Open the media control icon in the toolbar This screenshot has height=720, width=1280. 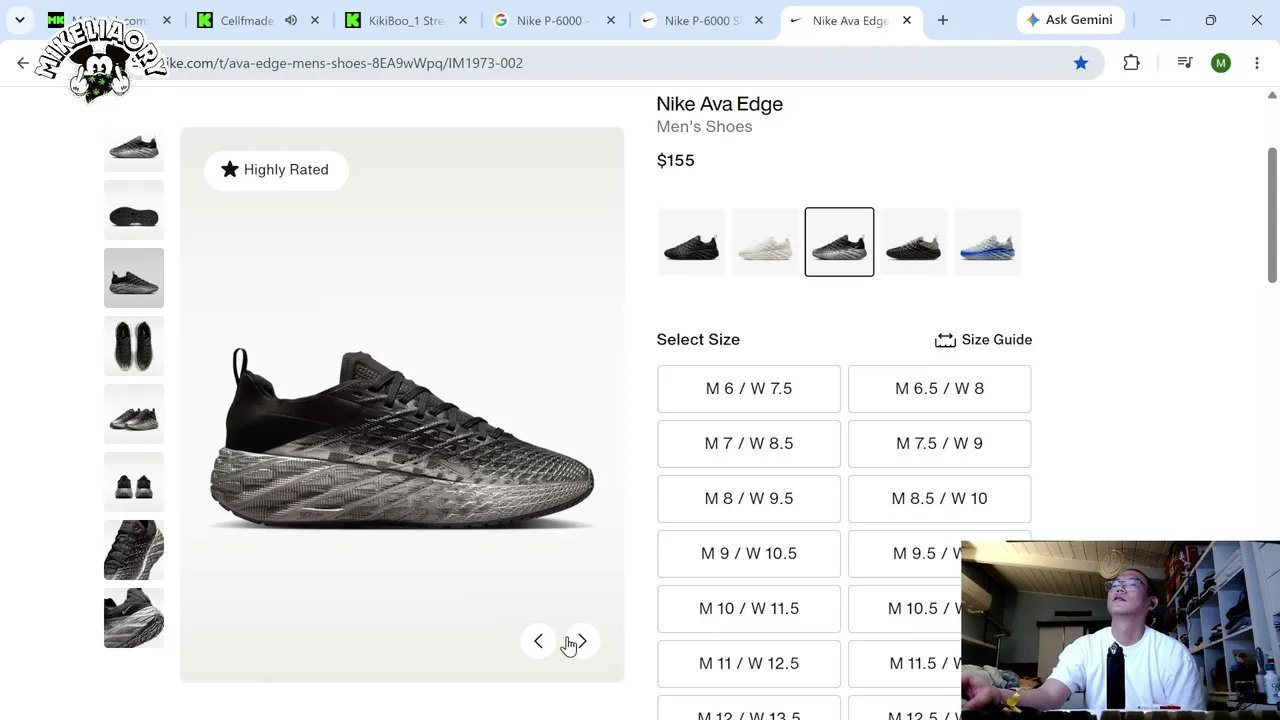pos(1185,63)
